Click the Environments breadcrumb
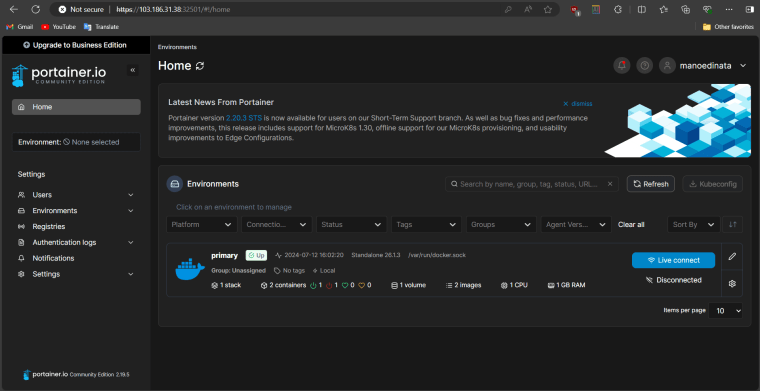Screen dimensions: 760x391 pos(177,47)
